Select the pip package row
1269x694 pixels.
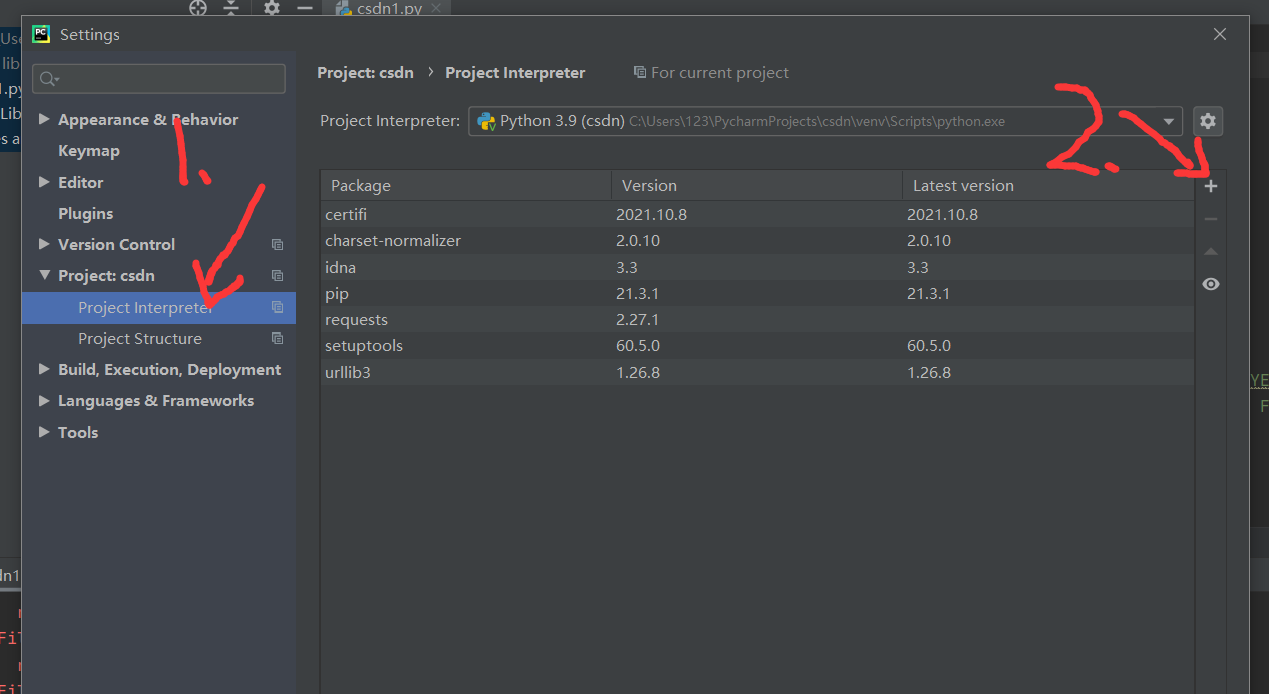(757, 293)
